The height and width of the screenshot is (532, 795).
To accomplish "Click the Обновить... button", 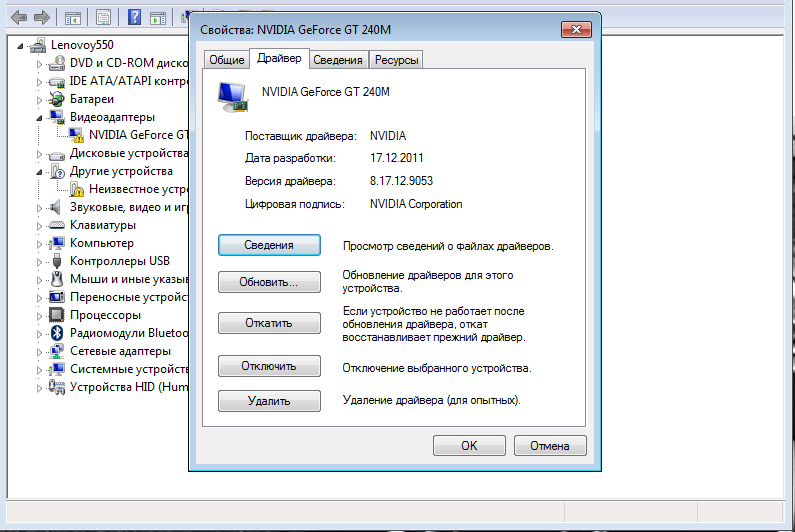I will click(269, 282).
